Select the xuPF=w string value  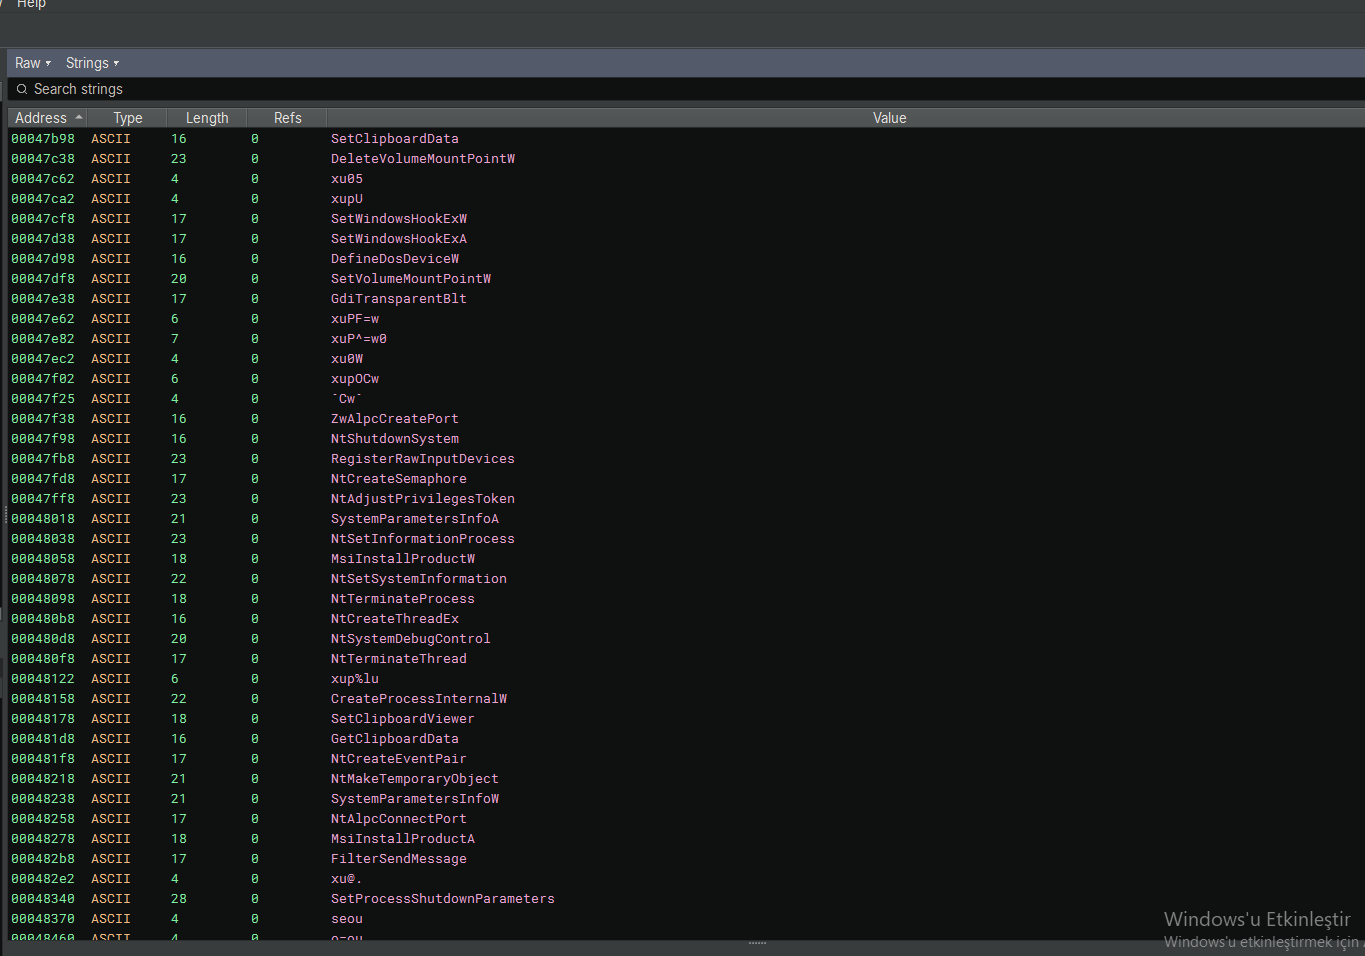pos(355,319)
